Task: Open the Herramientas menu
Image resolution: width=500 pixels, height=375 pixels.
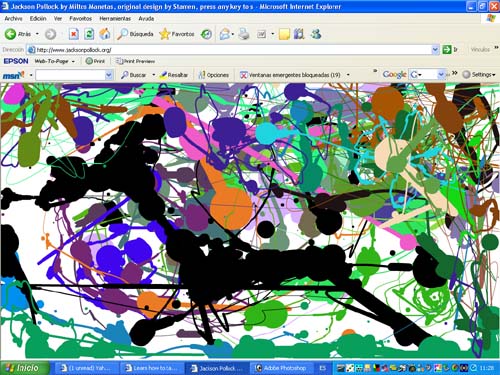Action: pyautogui.click(x=115, y=19)
